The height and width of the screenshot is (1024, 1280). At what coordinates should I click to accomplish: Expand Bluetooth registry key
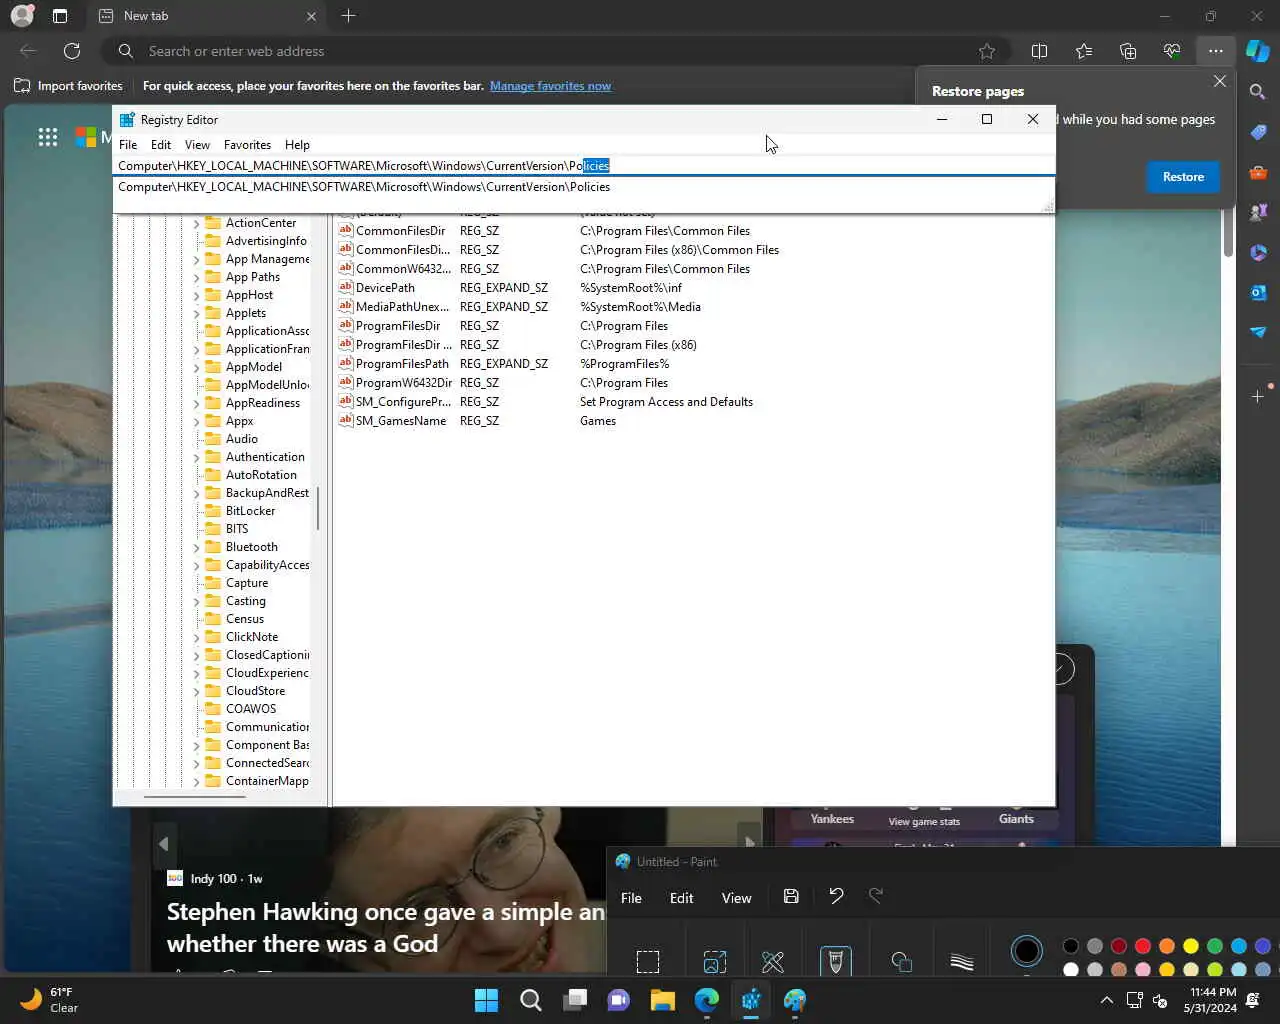click(x=196, y=548)
